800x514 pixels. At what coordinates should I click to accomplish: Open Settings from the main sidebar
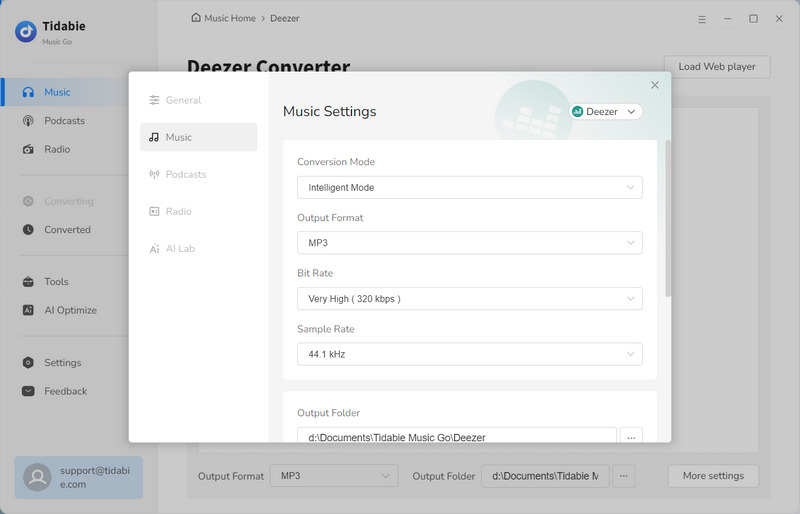(65, 363)
